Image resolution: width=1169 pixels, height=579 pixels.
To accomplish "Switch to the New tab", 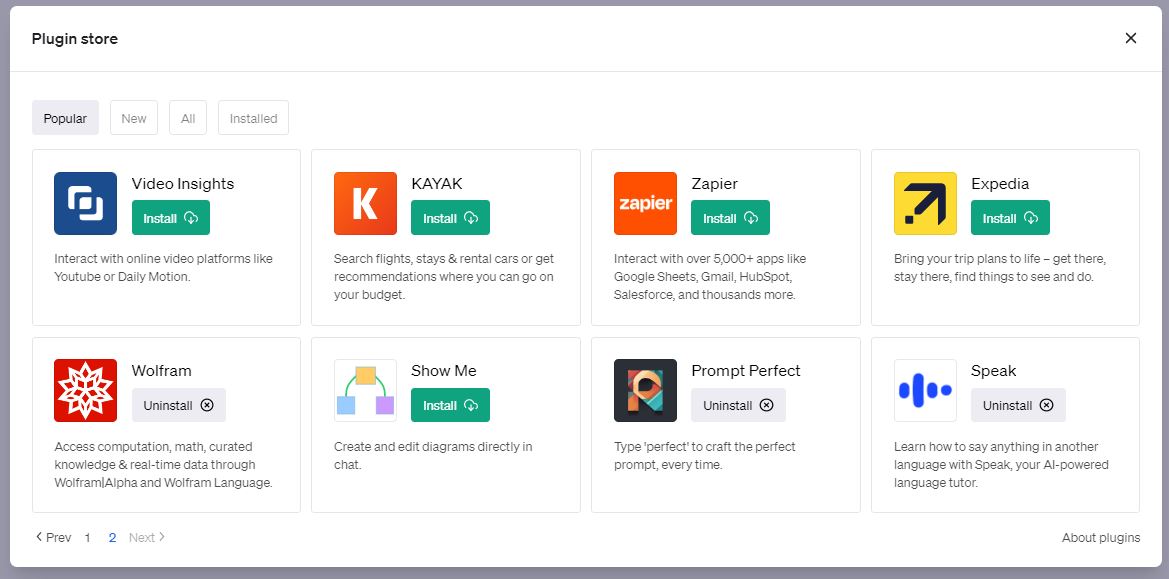I will [134, 118].
